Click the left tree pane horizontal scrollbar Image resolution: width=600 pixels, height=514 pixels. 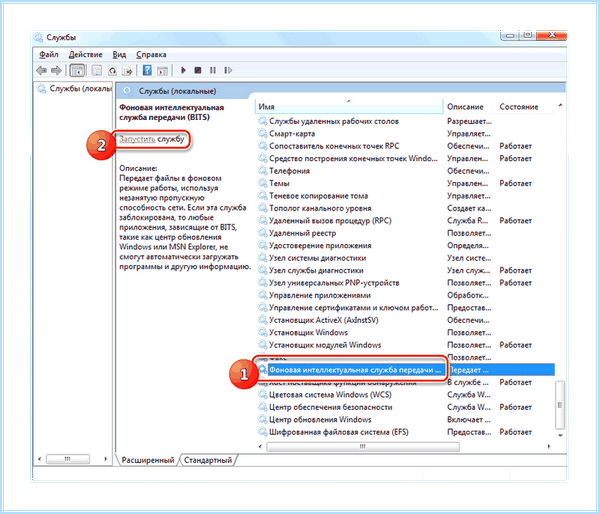click(x=68, y=459)
